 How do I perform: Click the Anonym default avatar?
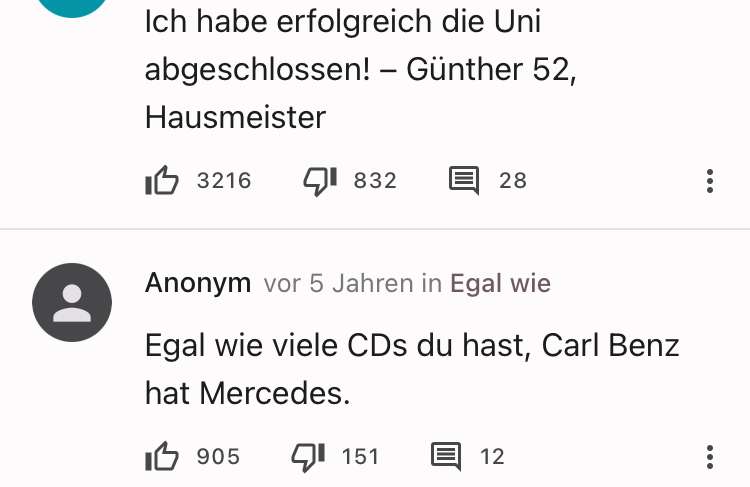(x=72, y=302)
